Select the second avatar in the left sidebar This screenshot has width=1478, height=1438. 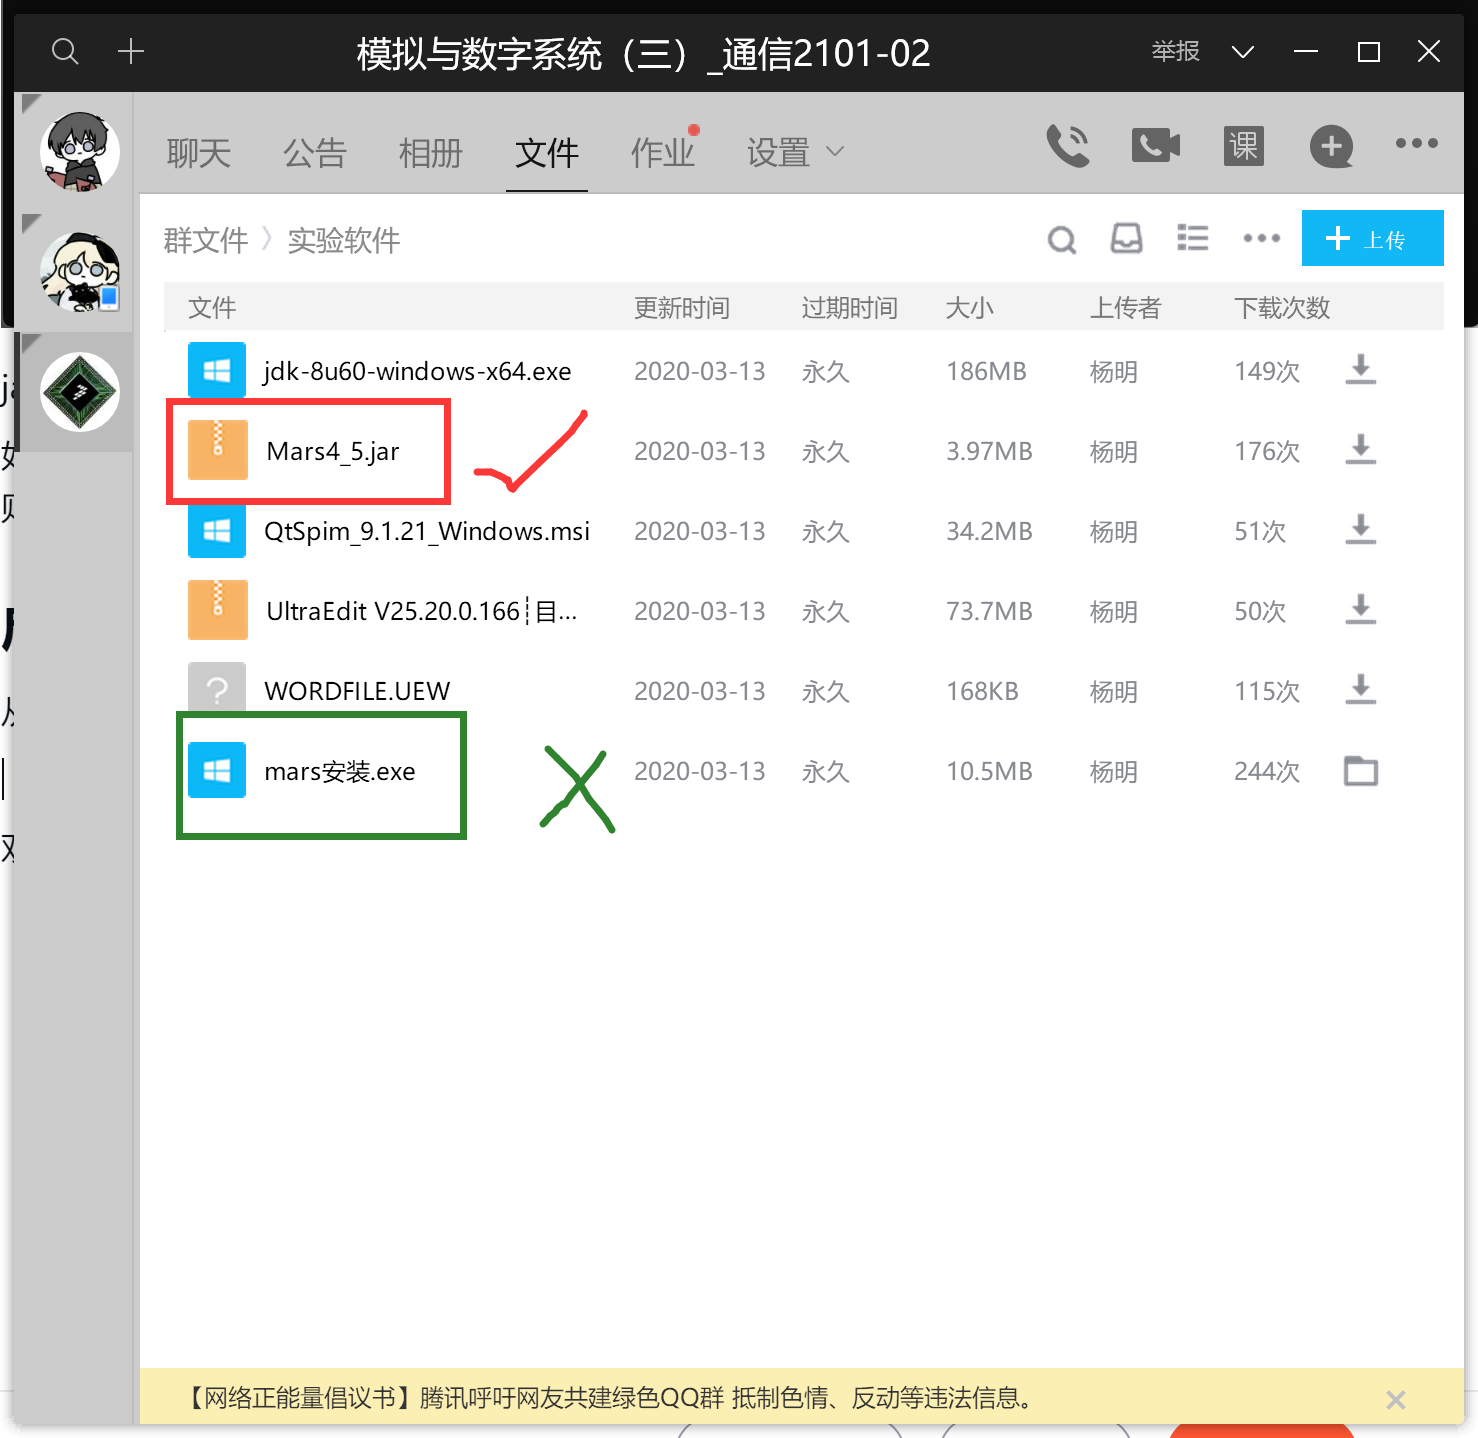(x=78, y=271)
